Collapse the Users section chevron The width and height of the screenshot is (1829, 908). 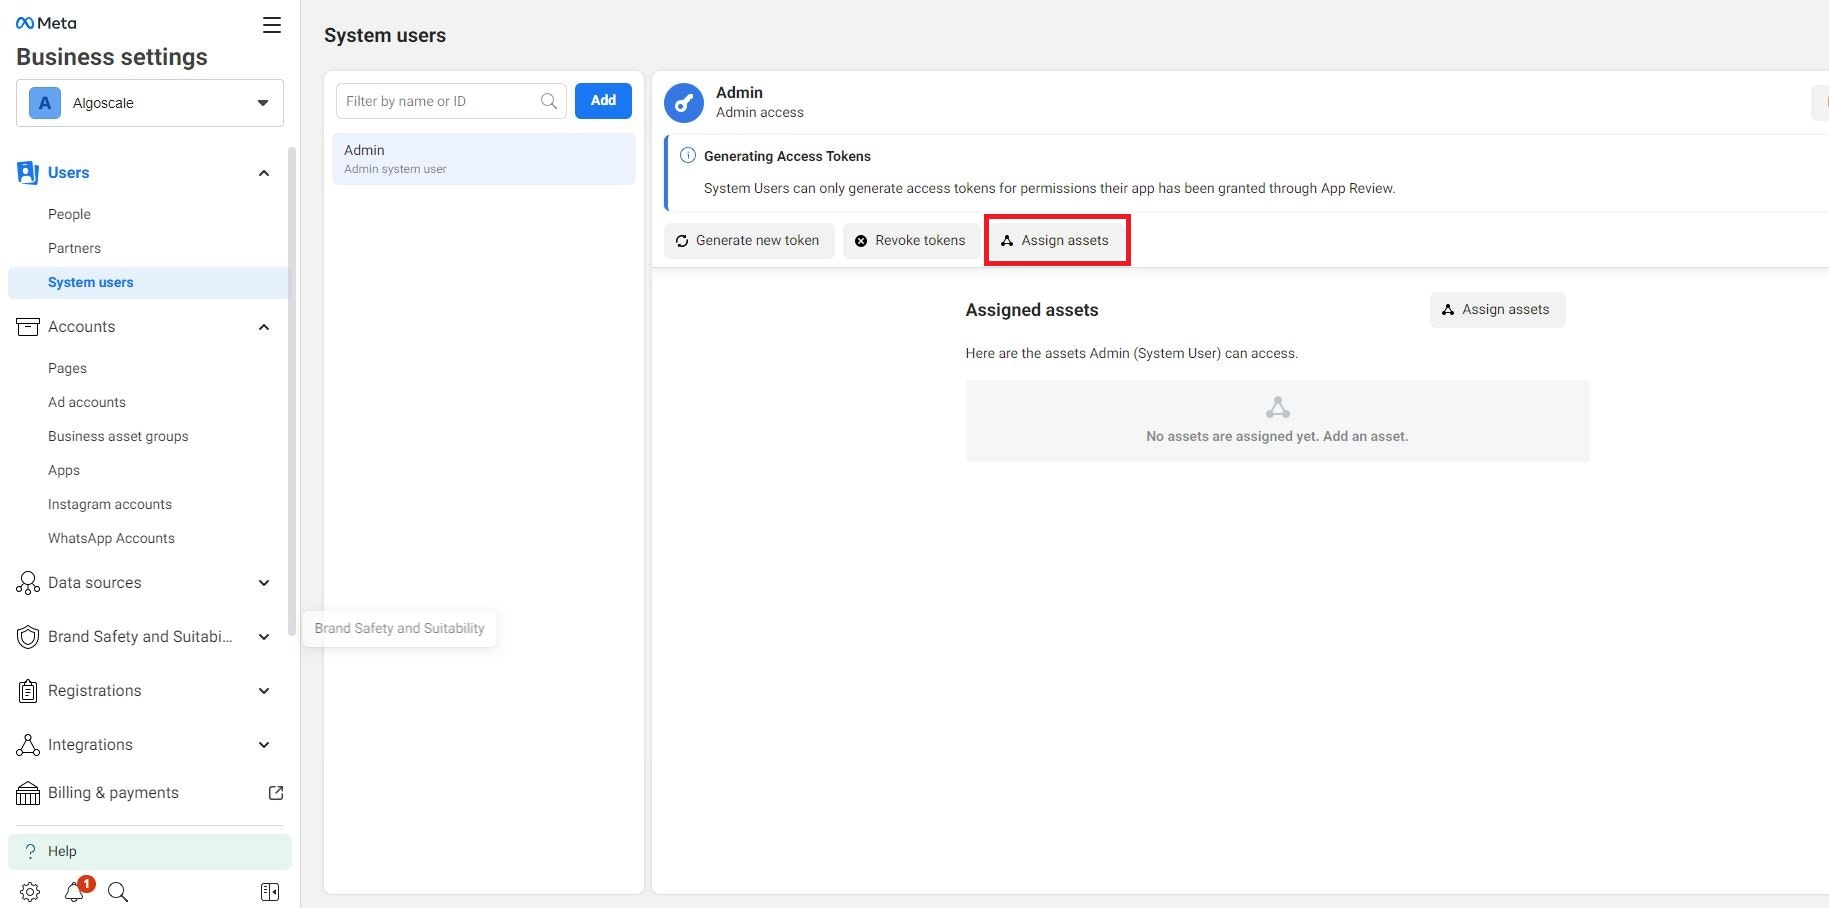point(264,173)
